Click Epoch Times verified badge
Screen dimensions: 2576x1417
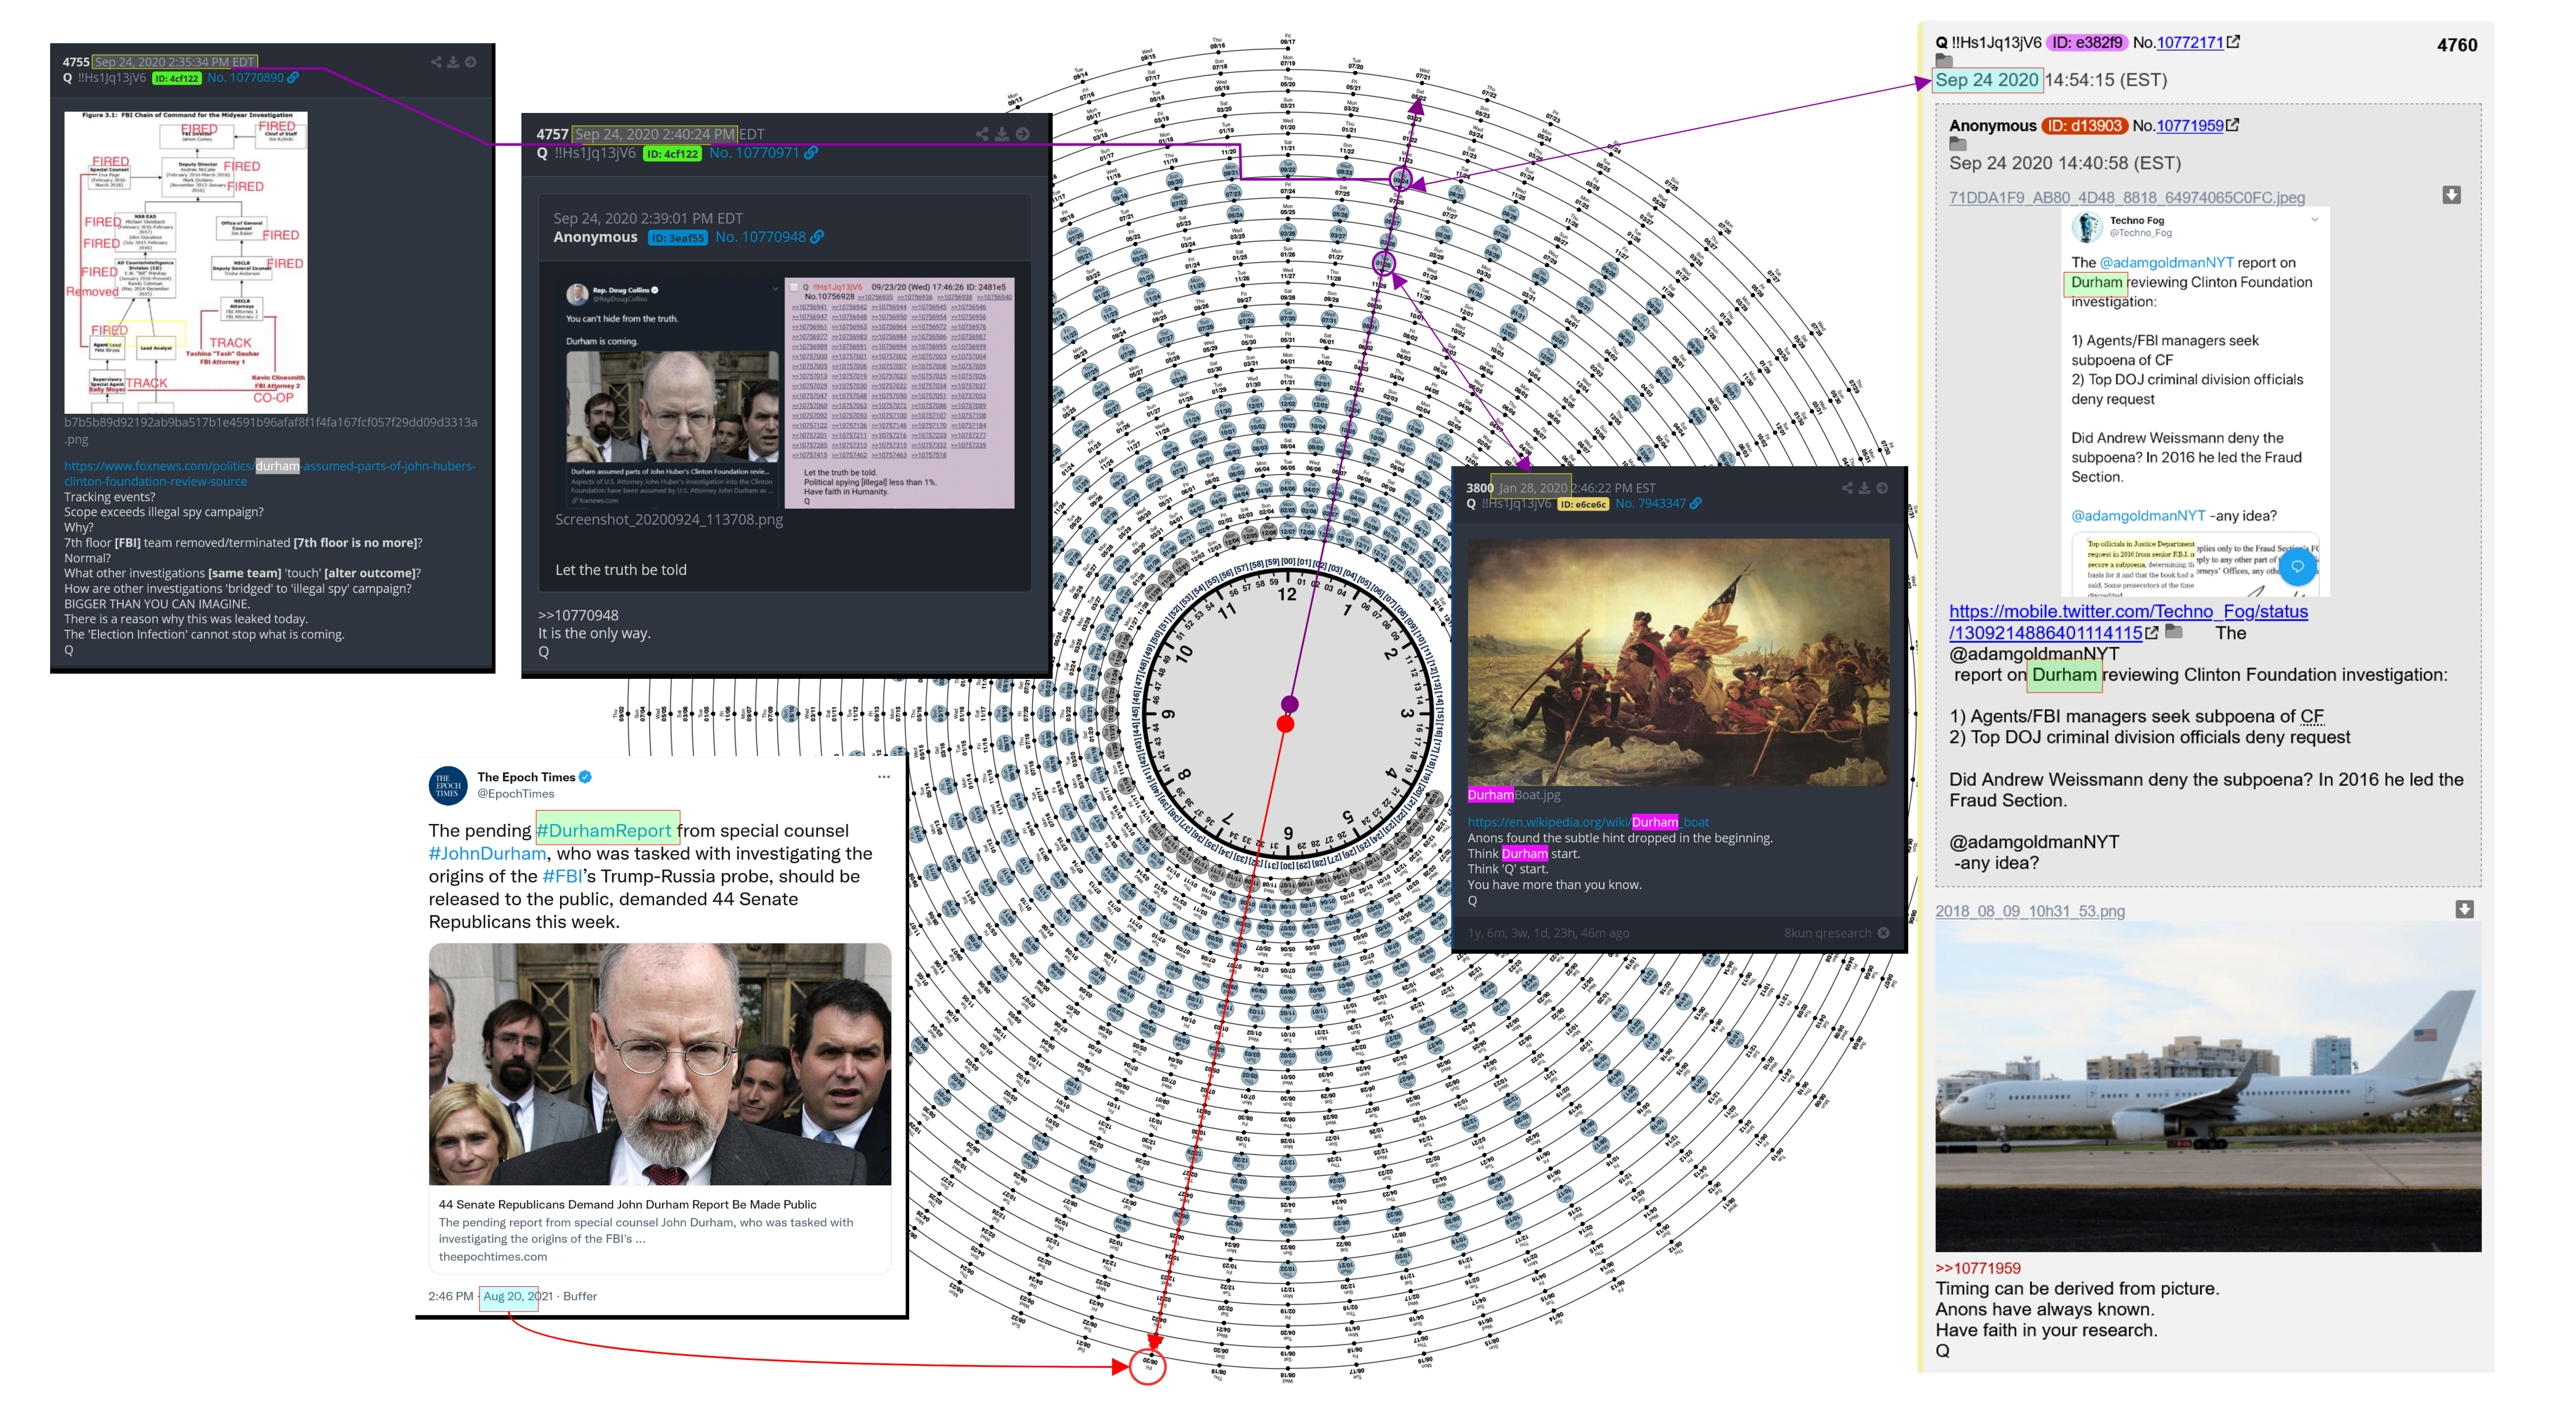coord(586,777)
